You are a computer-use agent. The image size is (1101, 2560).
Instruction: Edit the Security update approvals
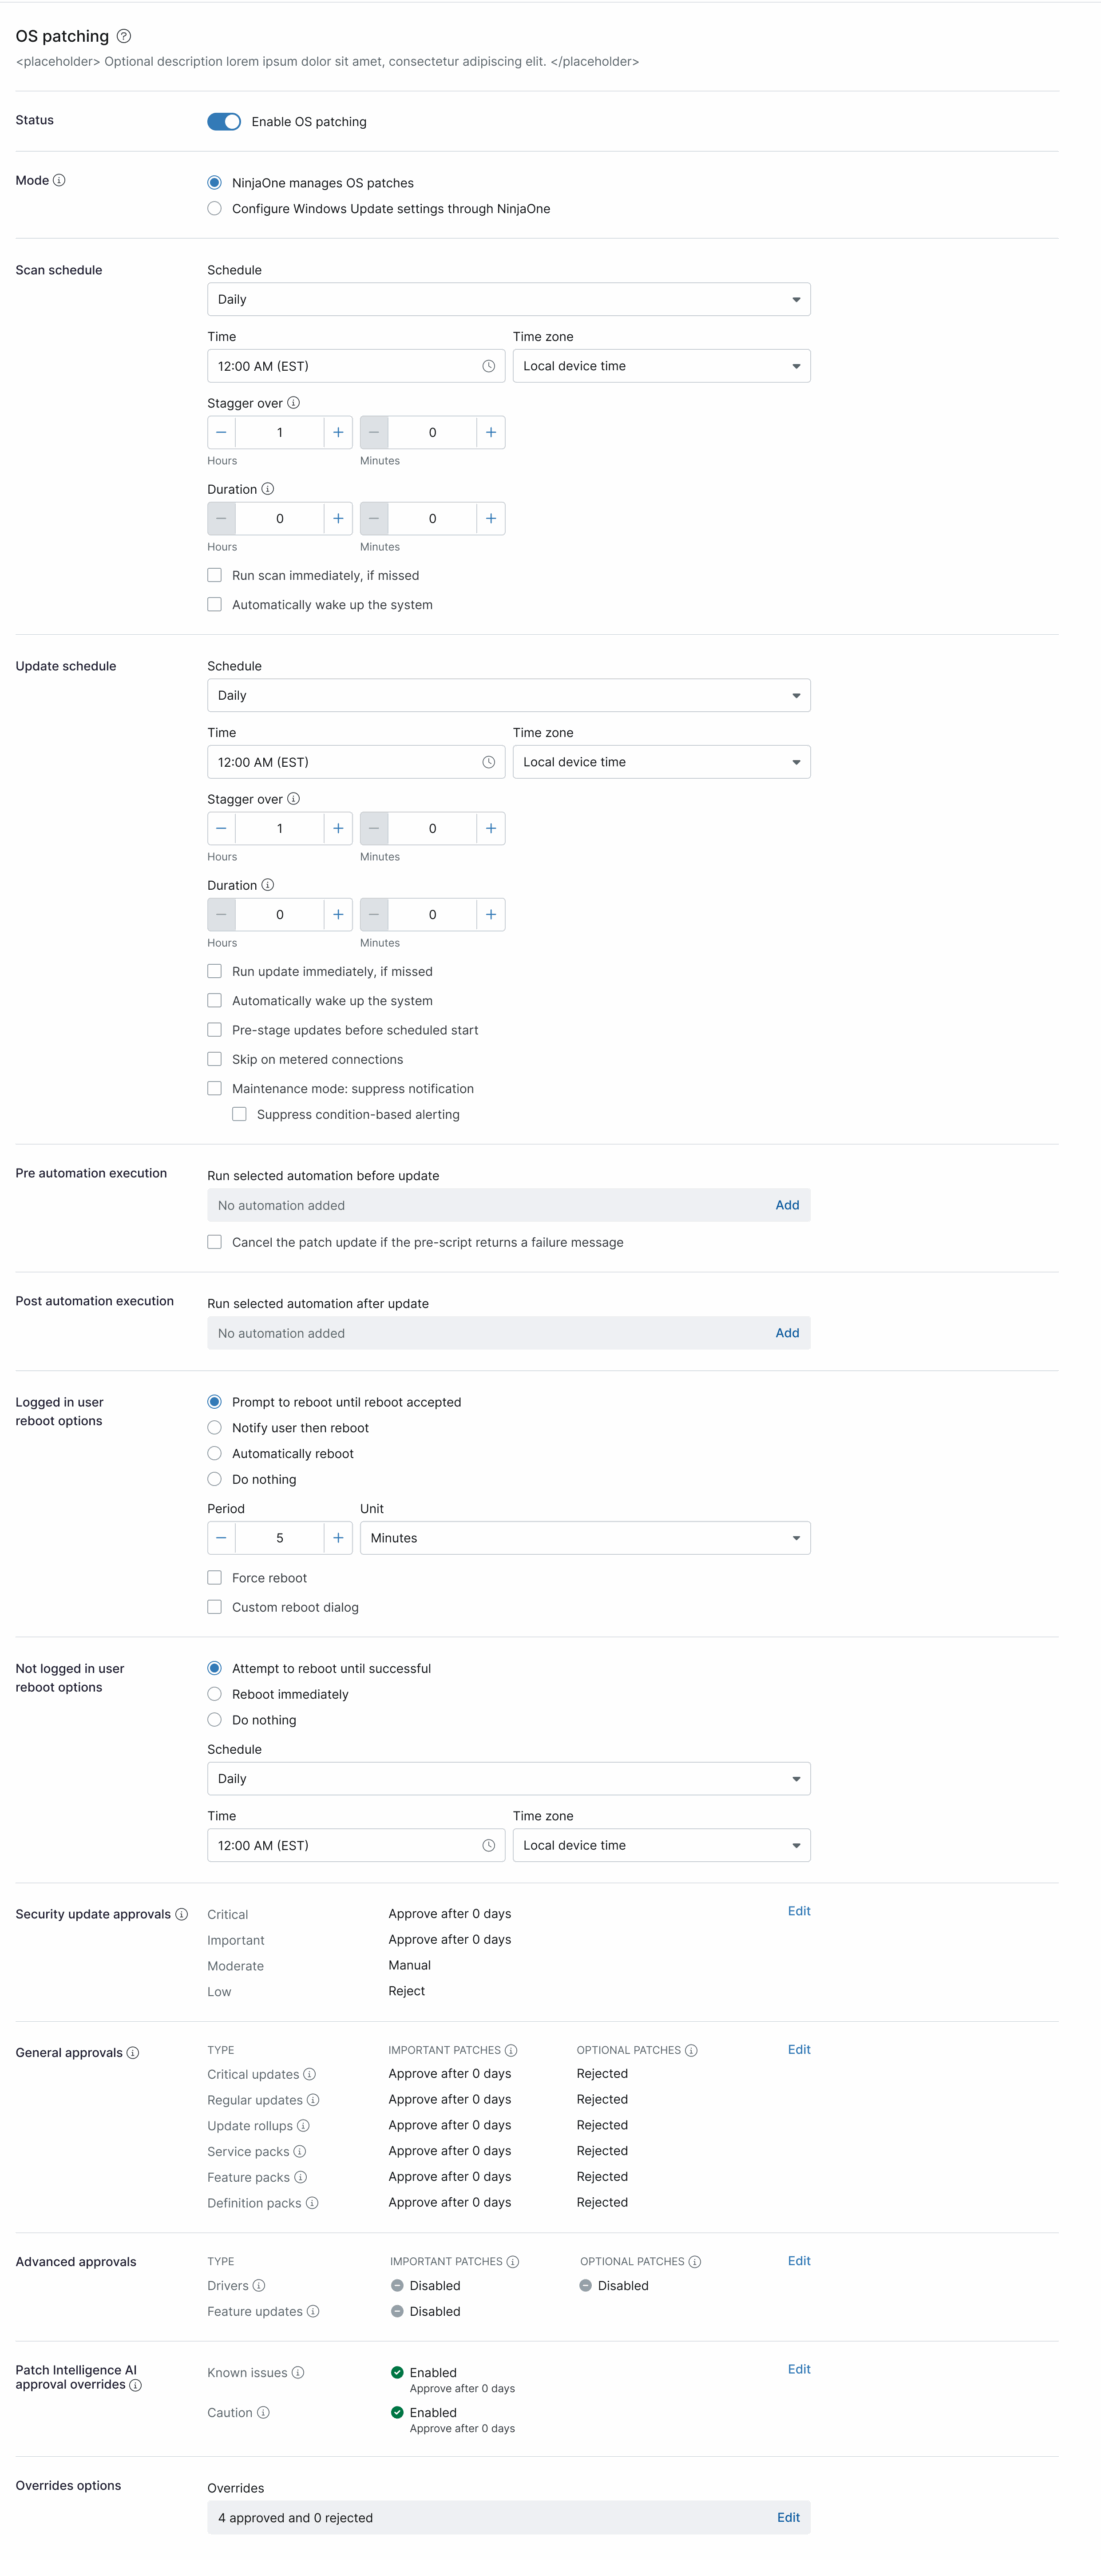(x=798, y=1911)
